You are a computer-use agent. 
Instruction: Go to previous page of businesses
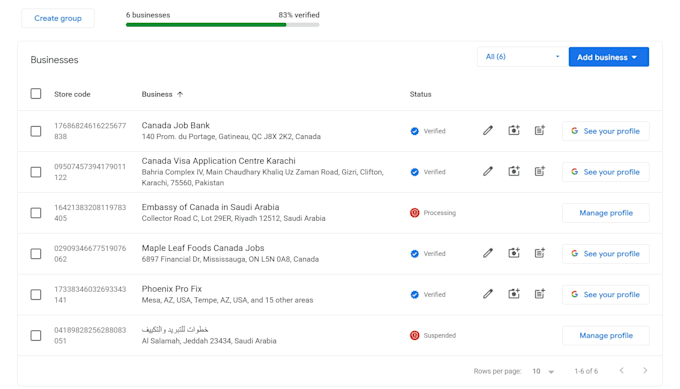tap(621, 370)
